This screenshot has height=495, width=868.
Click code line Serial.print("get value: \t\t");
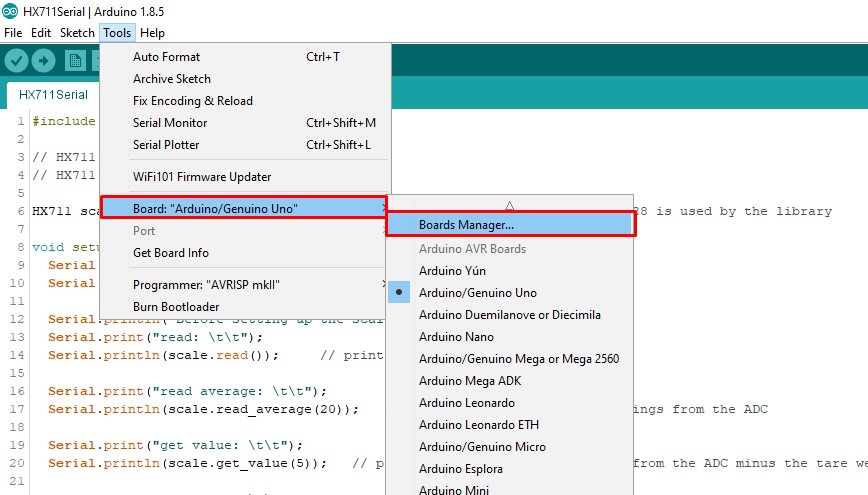coord(175,445)
